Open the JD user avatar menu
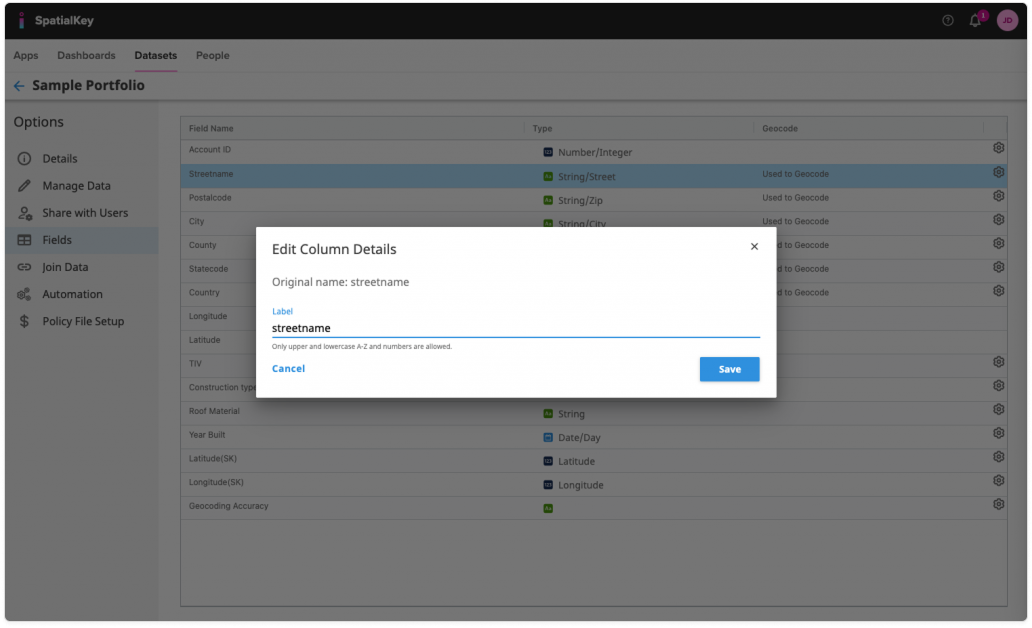This screenshot has height=628, width=1032. coord(1006,20)
